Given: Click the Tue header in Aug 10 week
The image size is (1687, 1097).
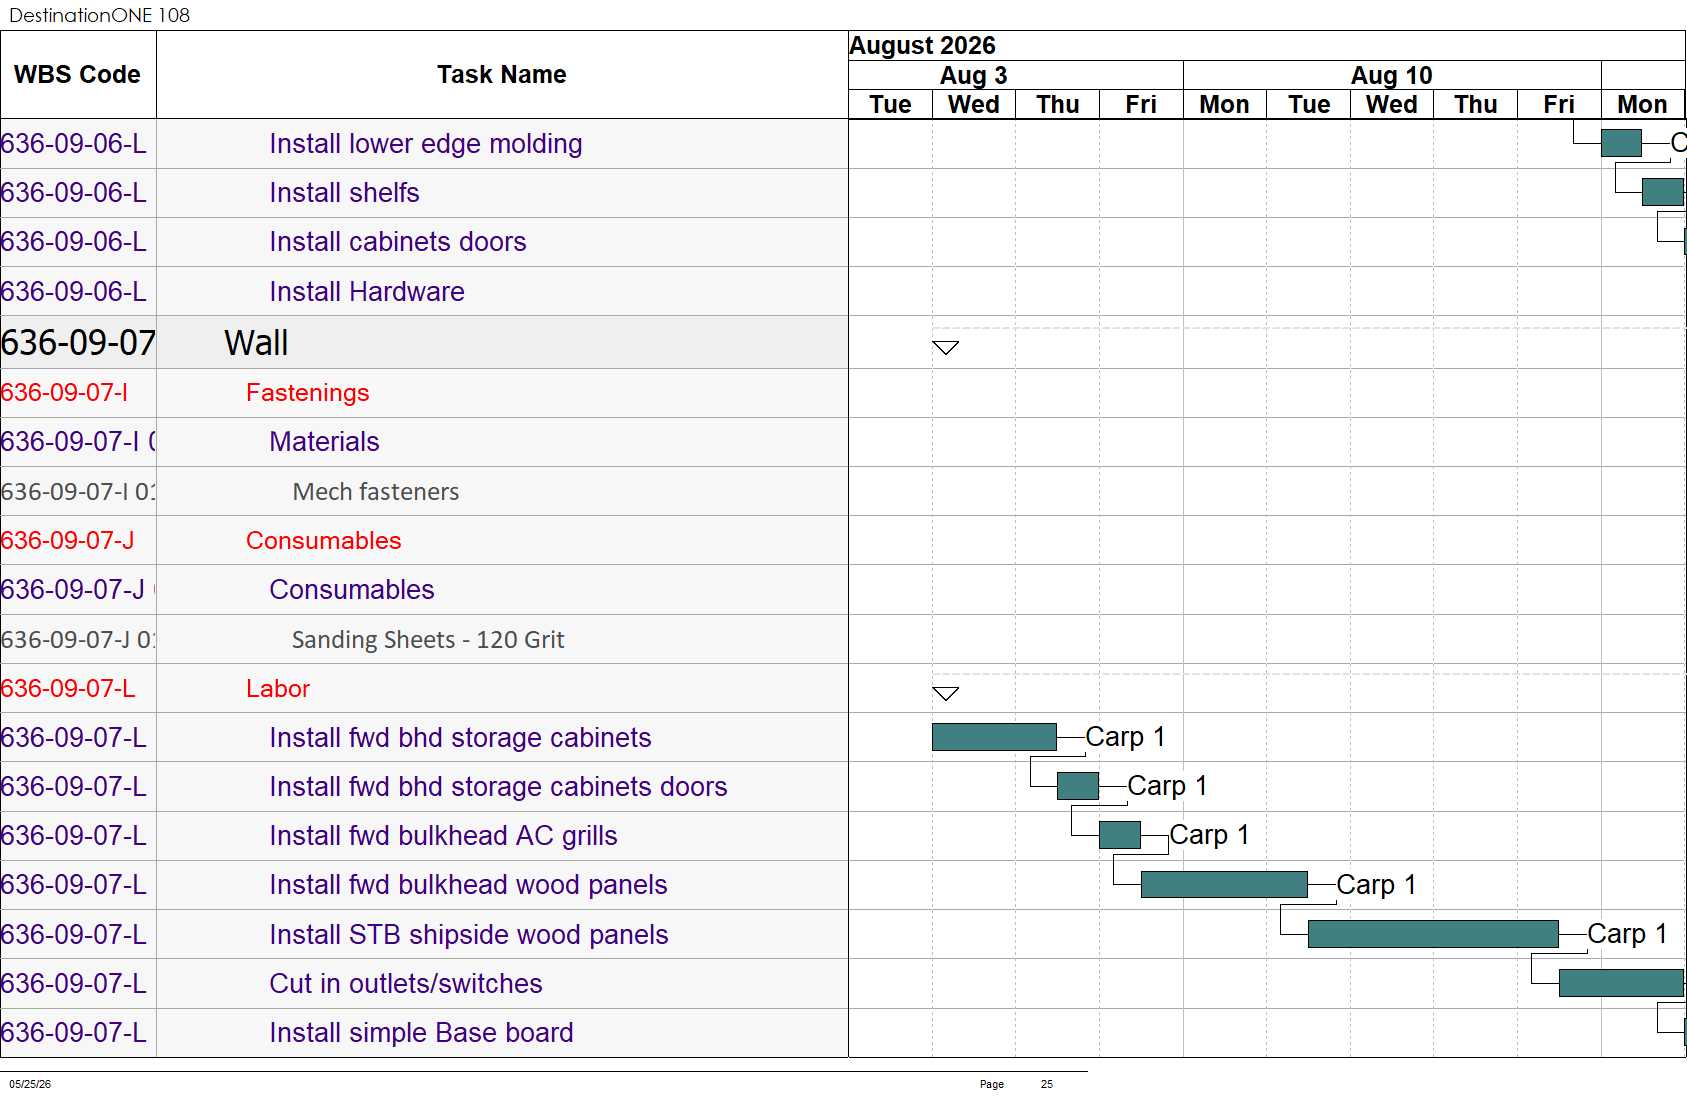Looking at the screenshot, I should coord(1309,105).
